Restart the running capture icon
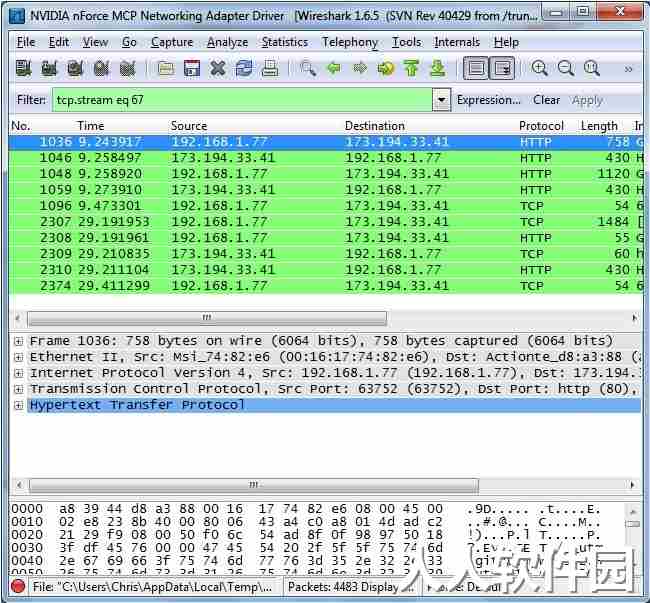650x603 pixels. [x=128, y=68]
